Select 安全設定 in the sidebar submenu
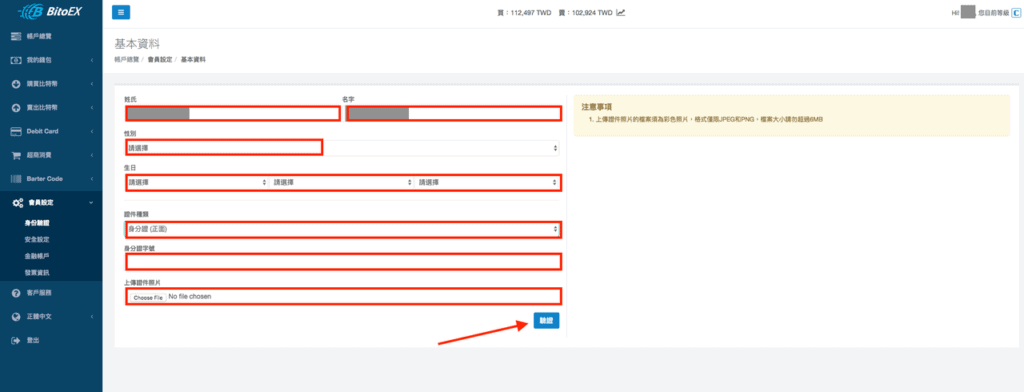 point(37,240)
